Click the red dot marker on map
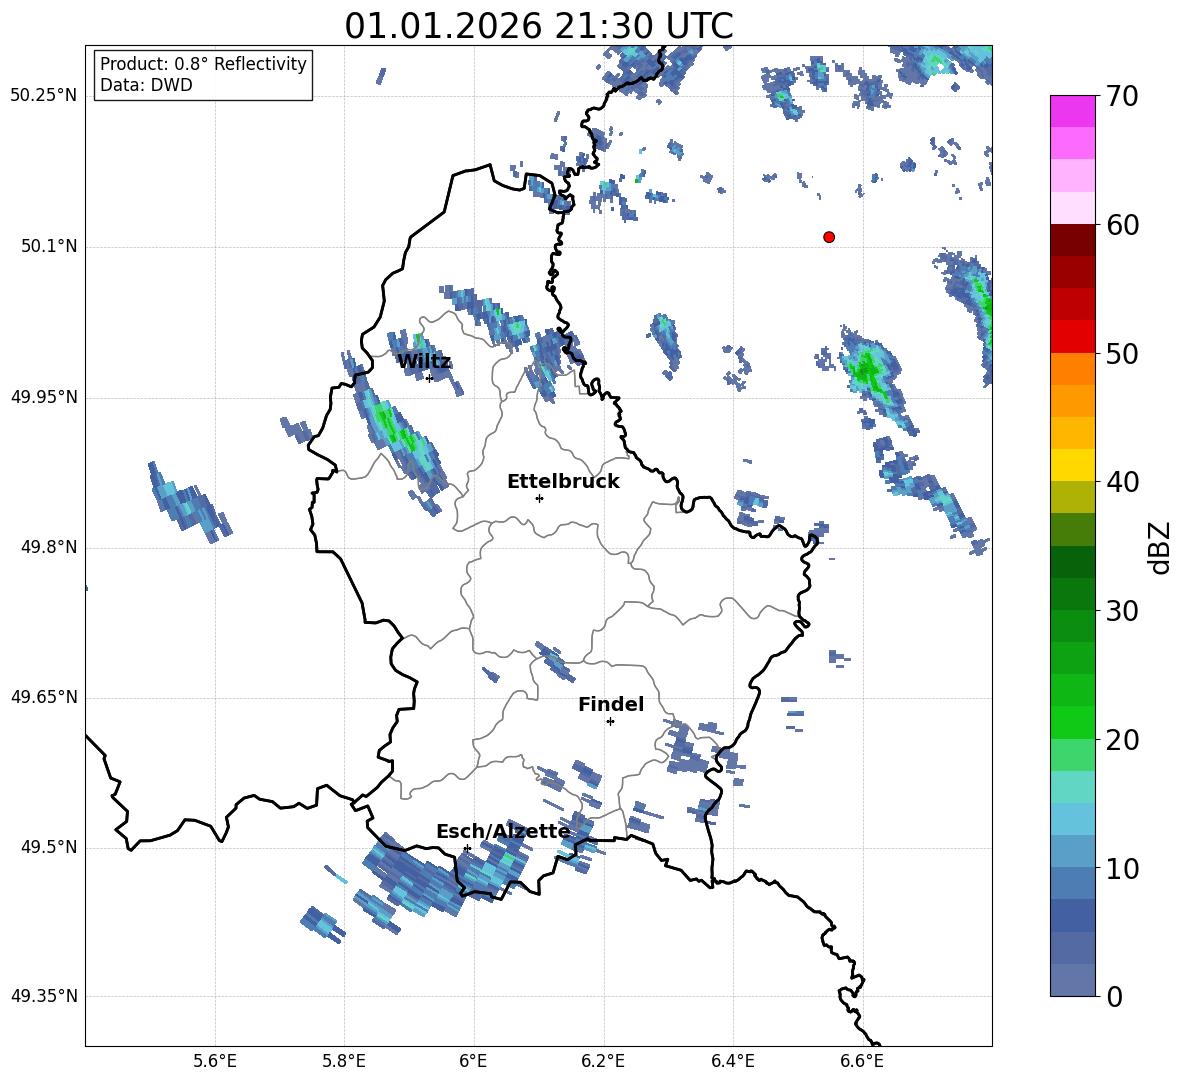This screenshot has width=1184, height=1081. tap(829, 237)
